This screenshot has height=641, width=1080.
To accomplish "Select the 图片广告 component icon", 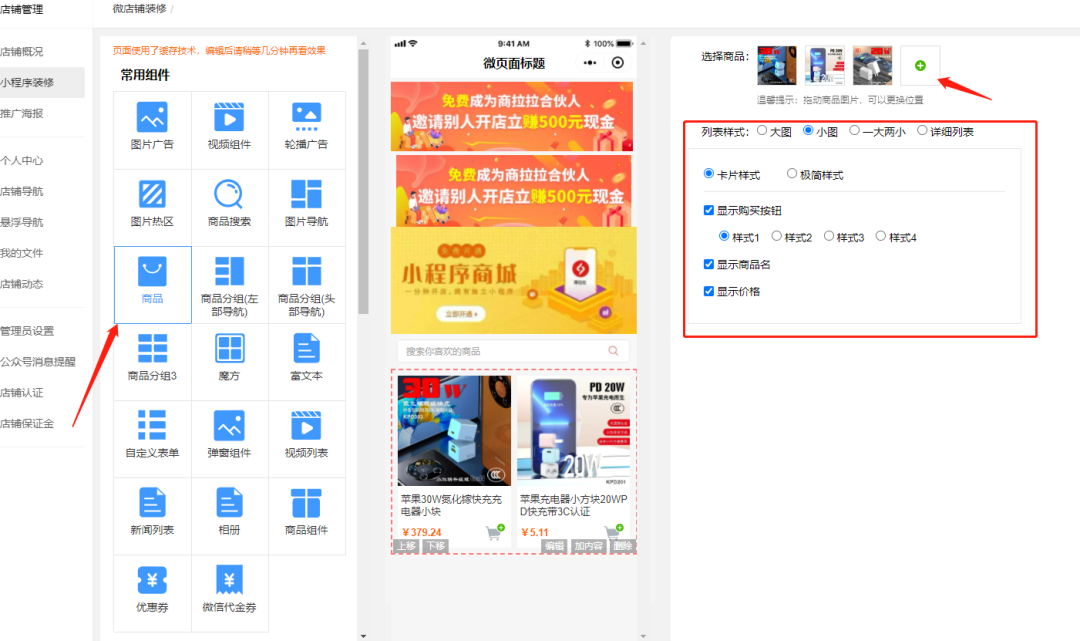I will pos(152,128).
